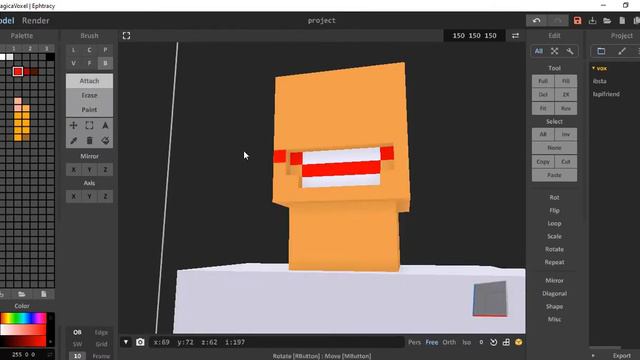Click the Save As download icon
The image size is (640, 360).
pyautogui.click(x=592, y=20)
